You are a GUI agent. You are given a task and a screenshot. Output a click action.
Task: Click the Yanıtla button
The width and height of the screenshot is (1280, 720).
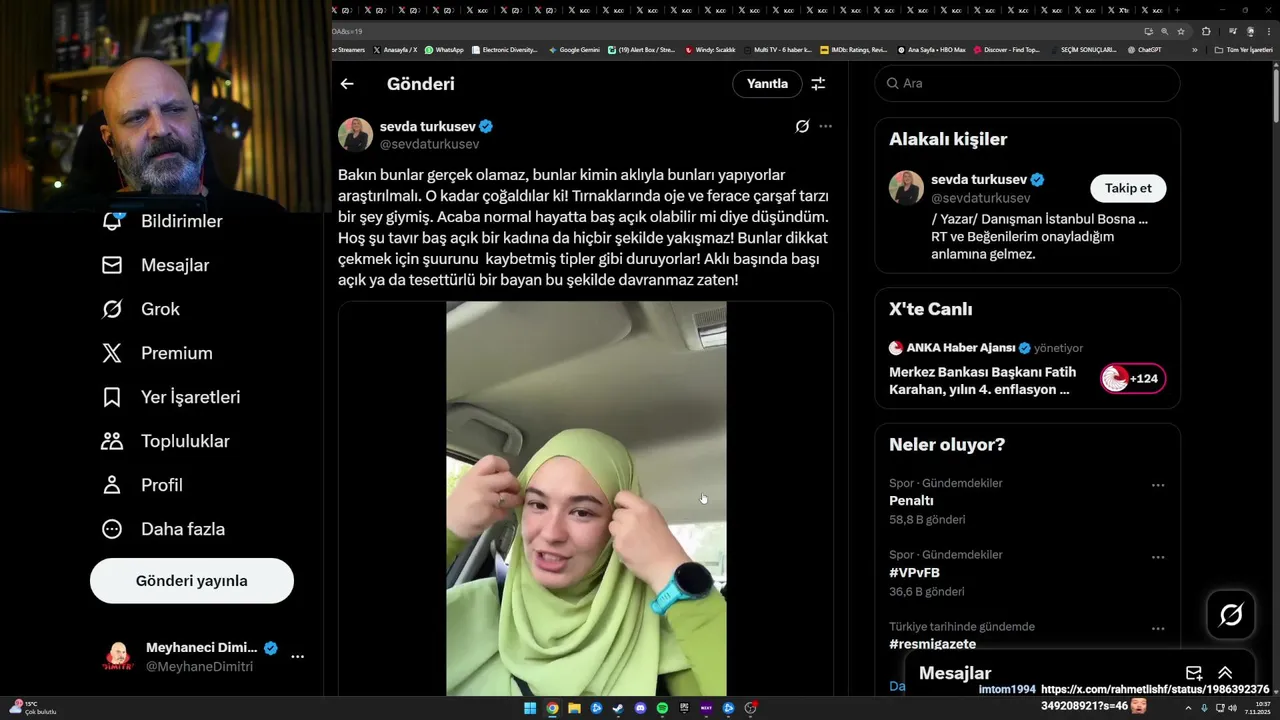pos(767,84)
